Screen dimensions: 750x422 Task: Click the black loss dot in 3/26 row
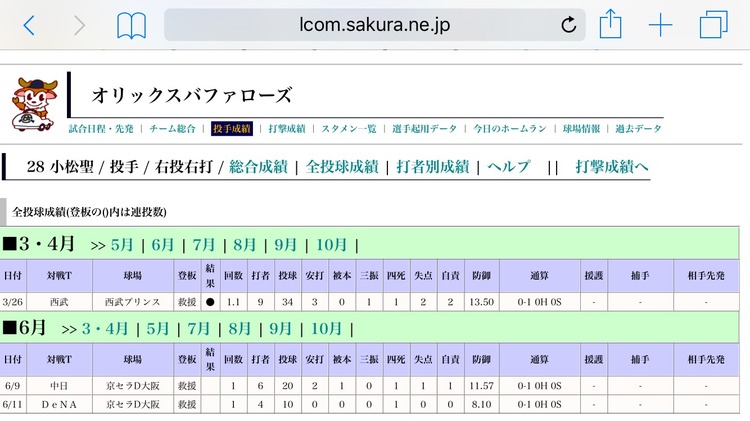[x=210, y=302]
